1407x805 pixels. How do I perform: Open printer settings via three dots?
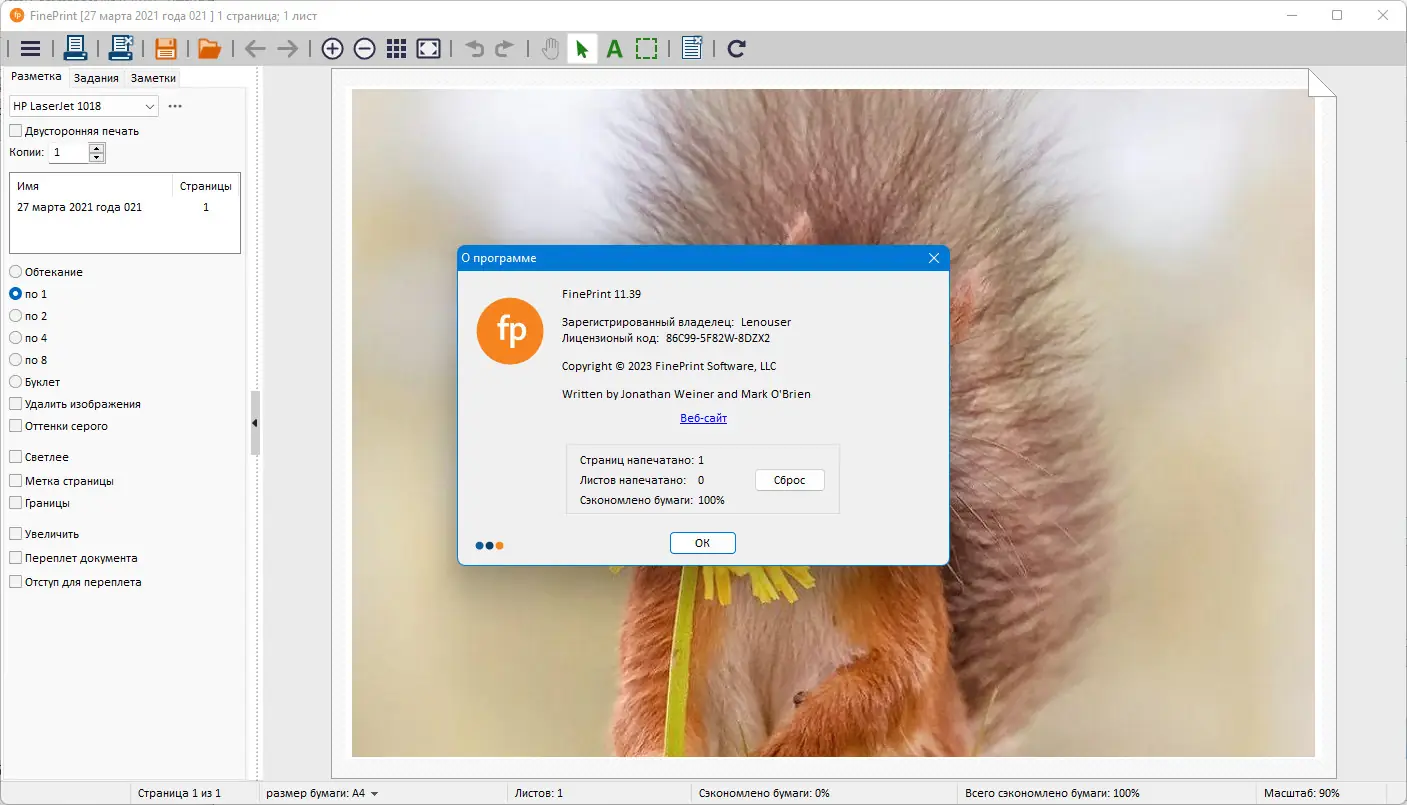[175, 106]
